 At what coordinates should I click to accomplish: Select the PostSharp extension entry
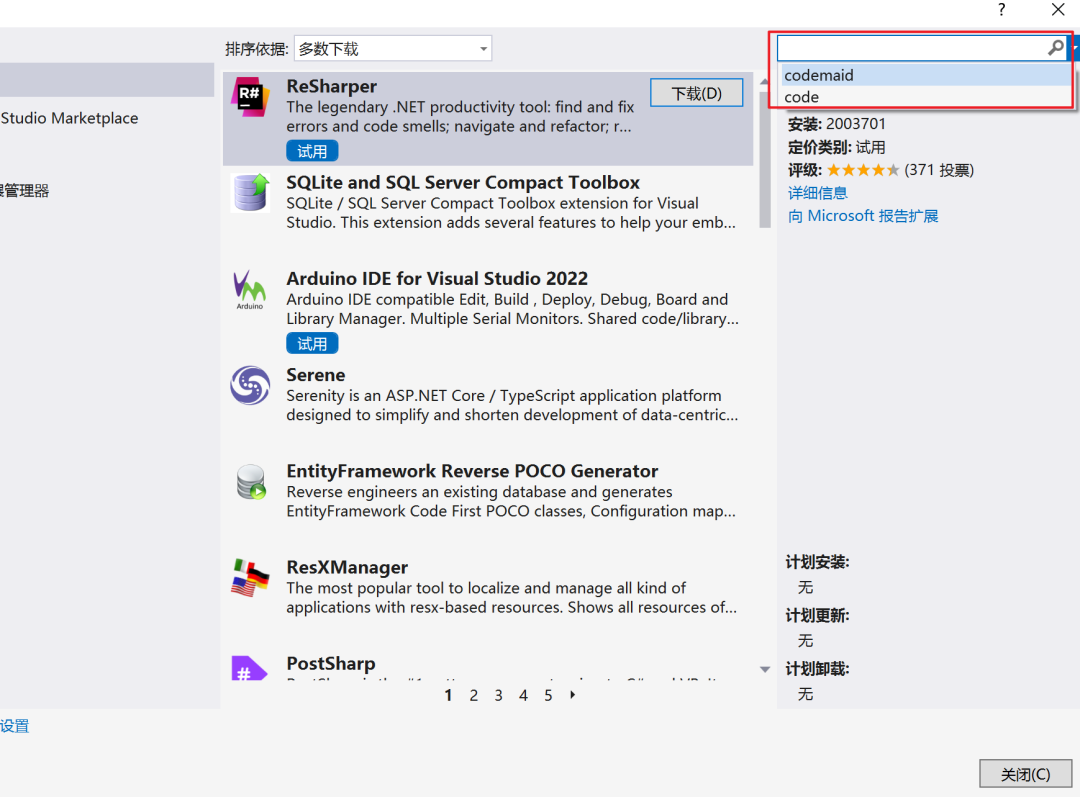[x=488, y=665]
